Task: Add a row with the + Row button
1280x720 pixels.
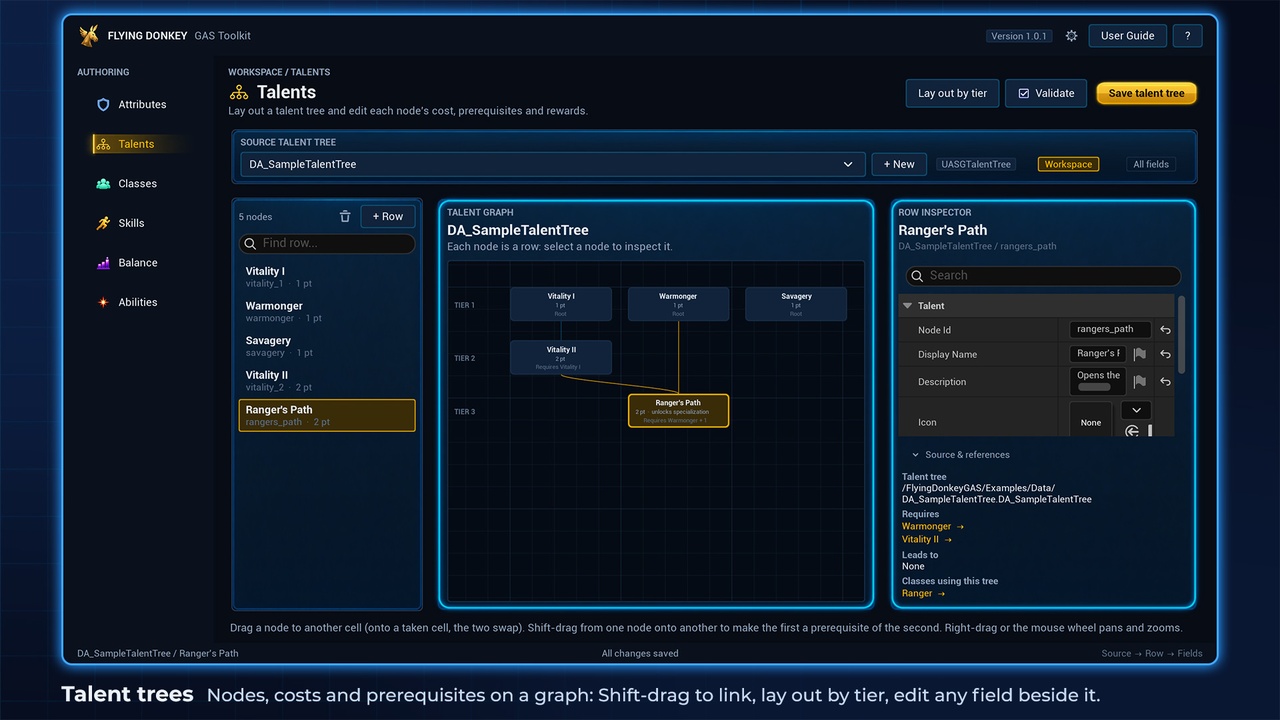Action: pos(388,216)
